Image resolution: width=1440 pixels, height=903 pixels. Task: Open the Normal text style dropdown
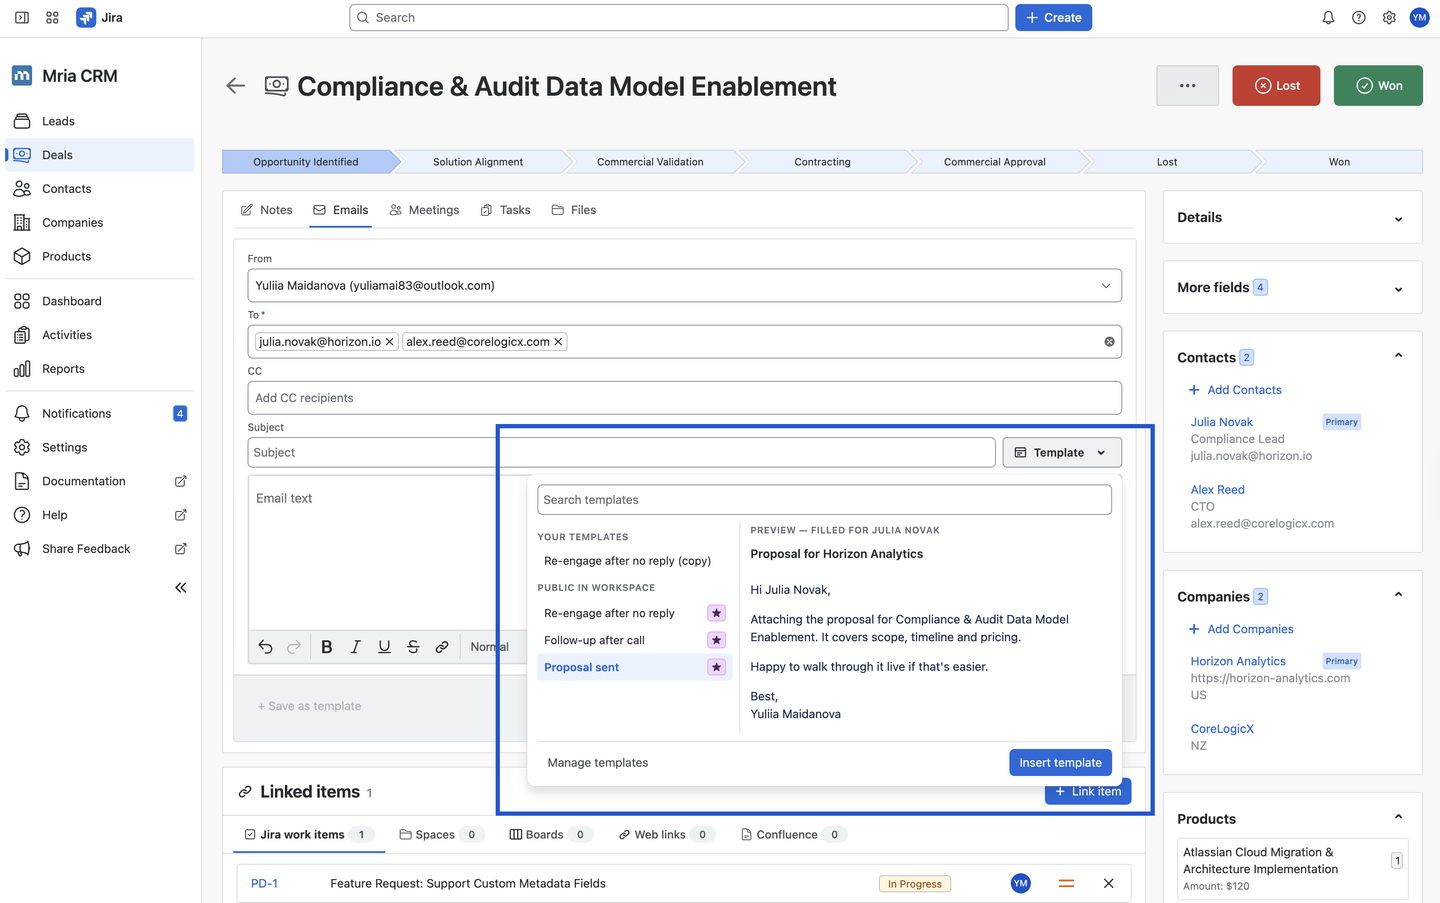pyautogui.click(x=489, y=647)
